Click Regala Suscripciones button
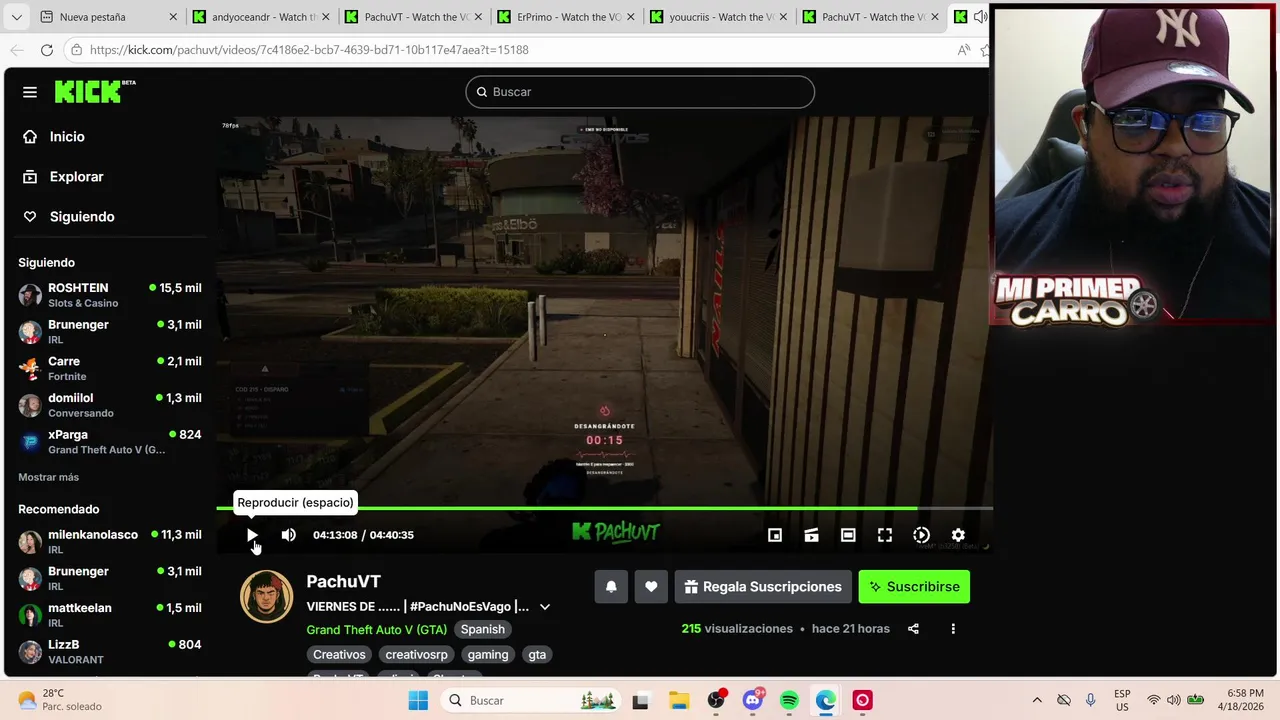This screenshot has width=1280, height=720. (x=763, y=587)
